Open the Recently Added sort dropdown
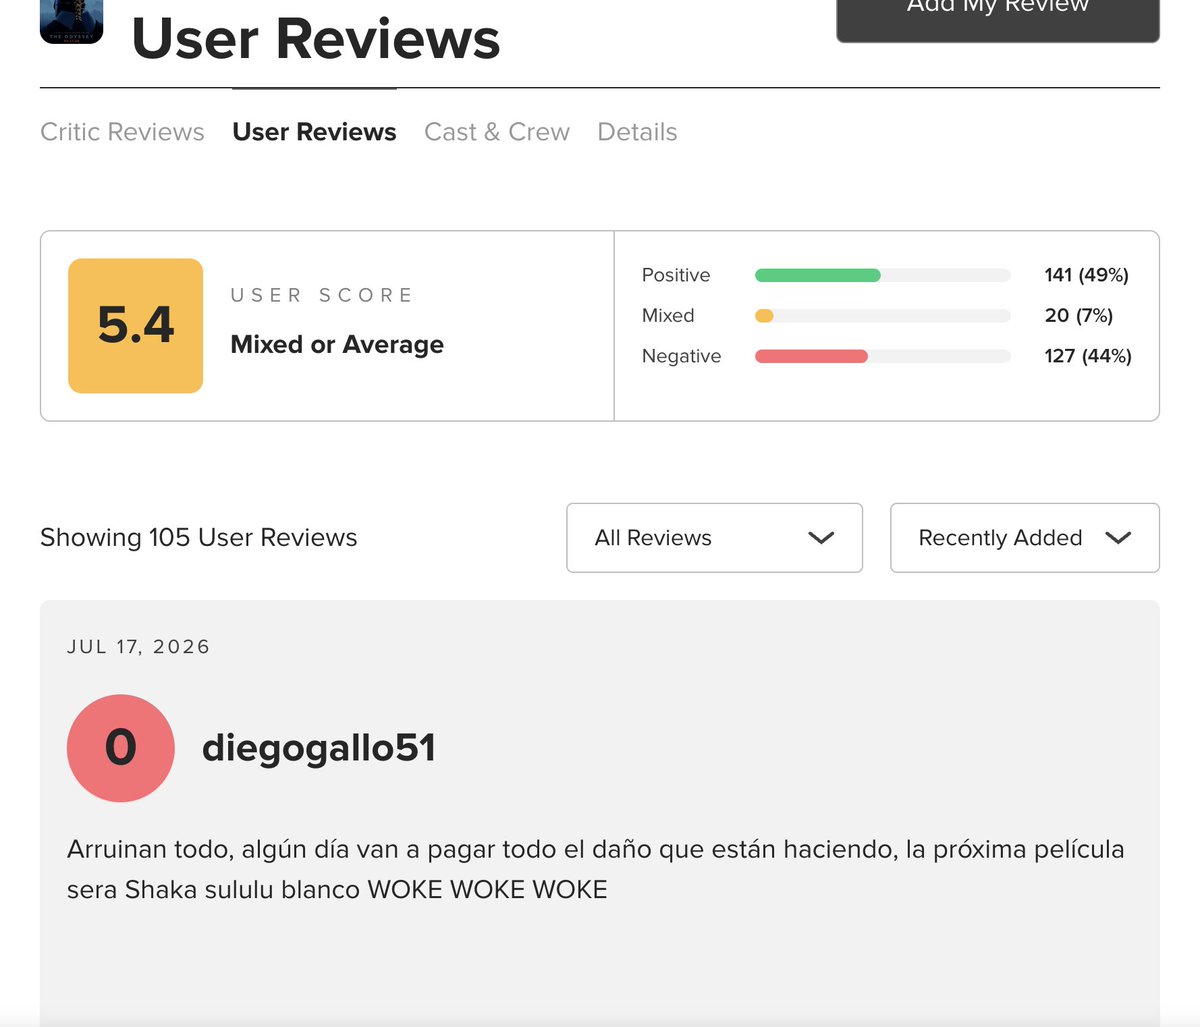Image resolution: width=1200 pixels, height=1027 pixels. click(1025, 538)
